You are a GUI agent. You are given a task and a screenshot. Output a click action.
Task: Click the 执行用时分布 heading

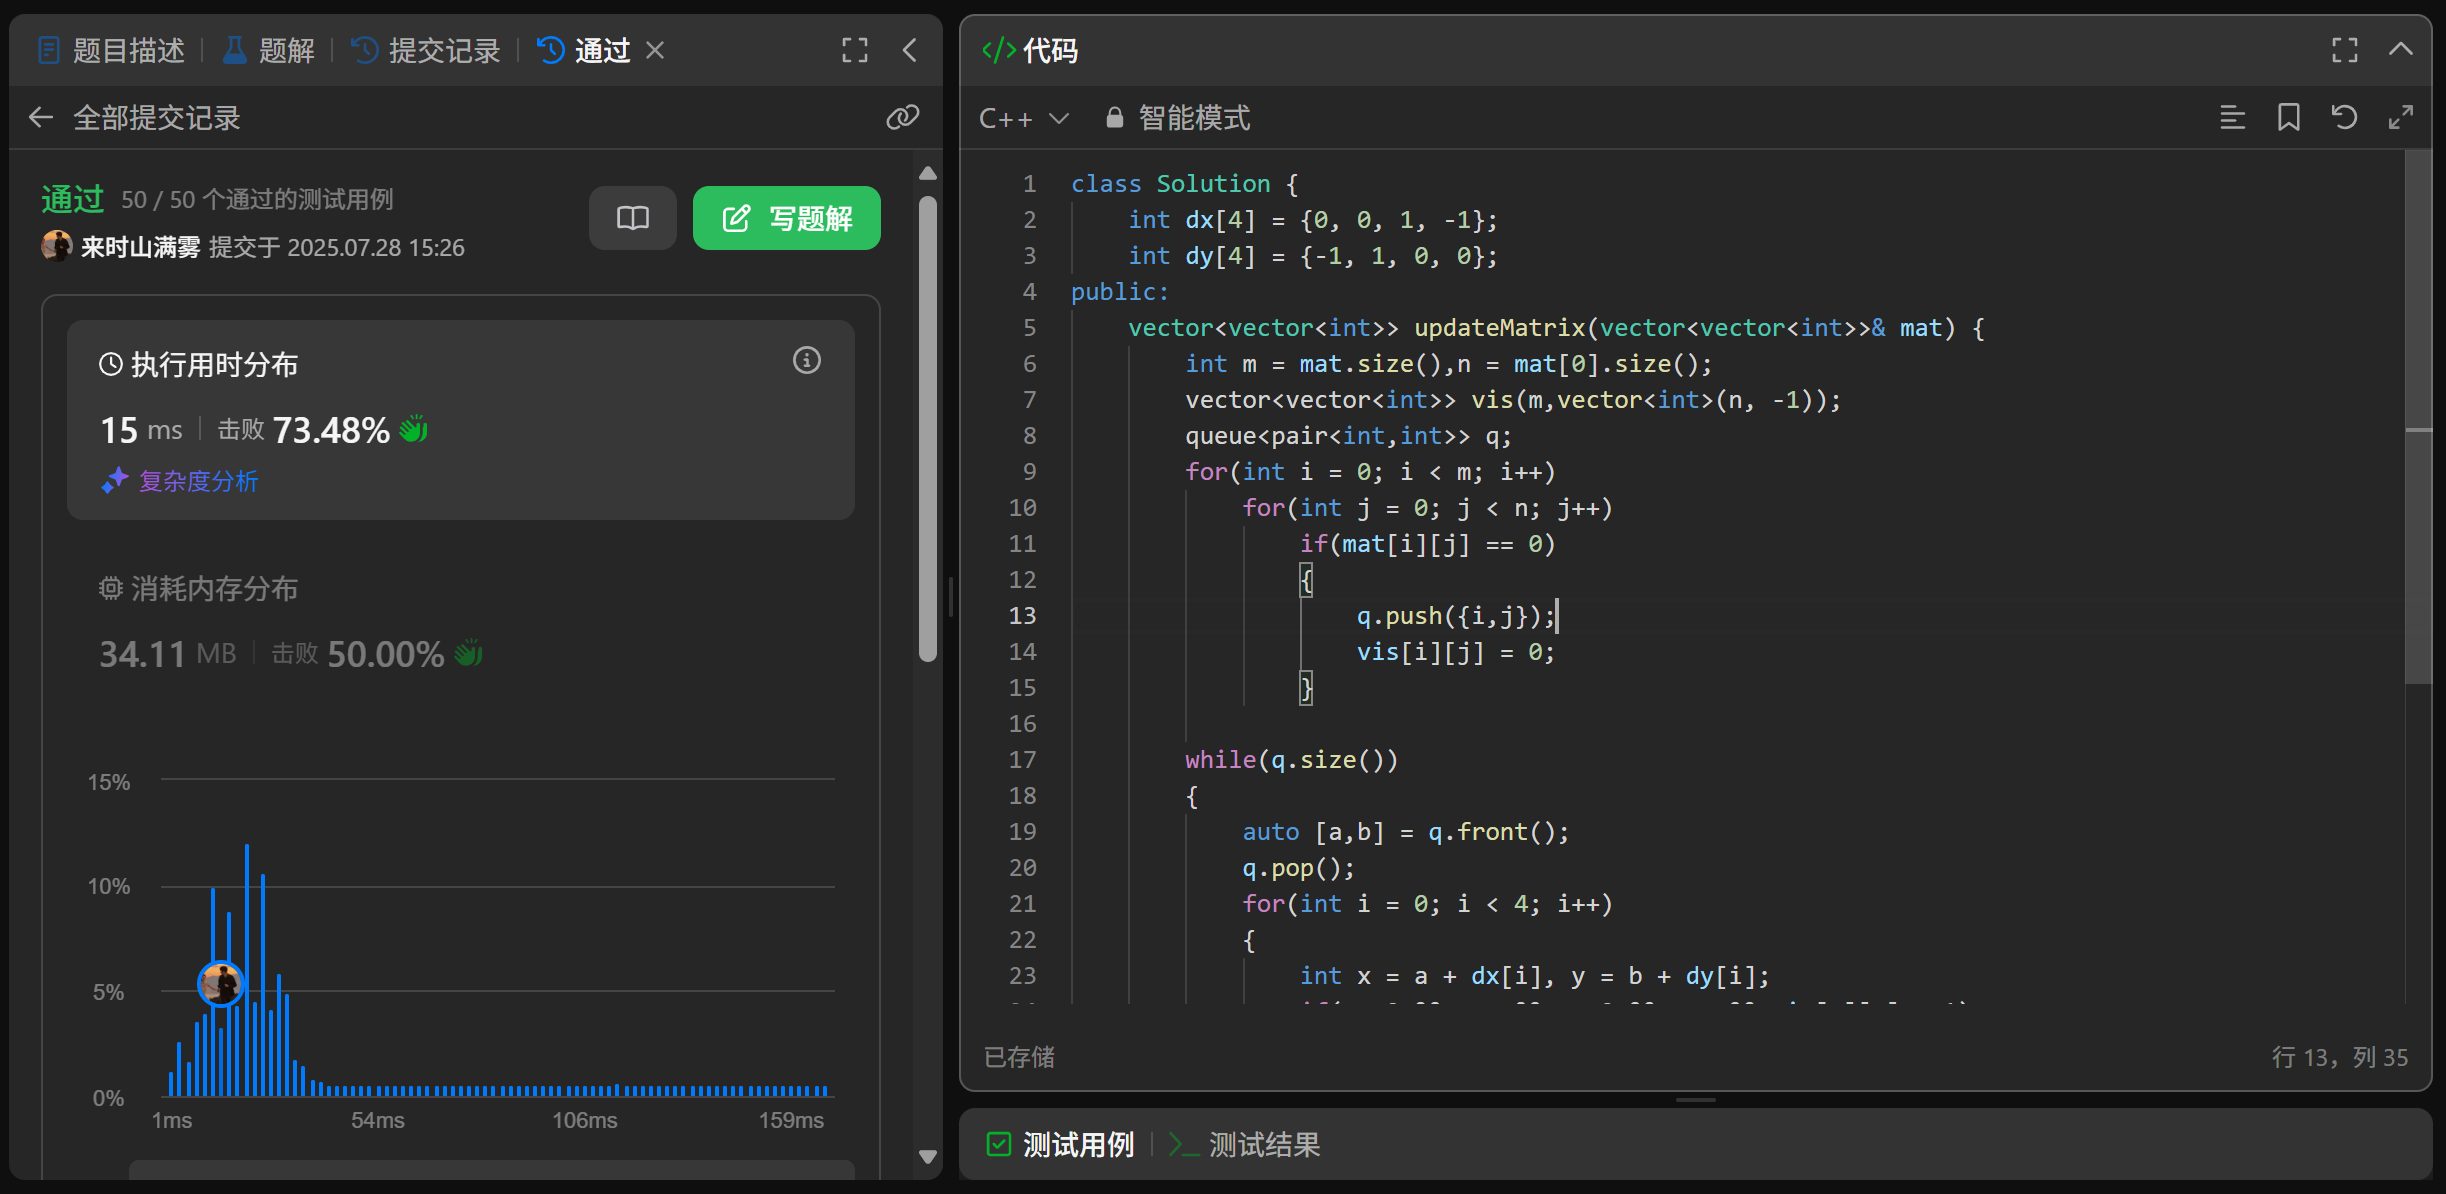click(198, 364)
